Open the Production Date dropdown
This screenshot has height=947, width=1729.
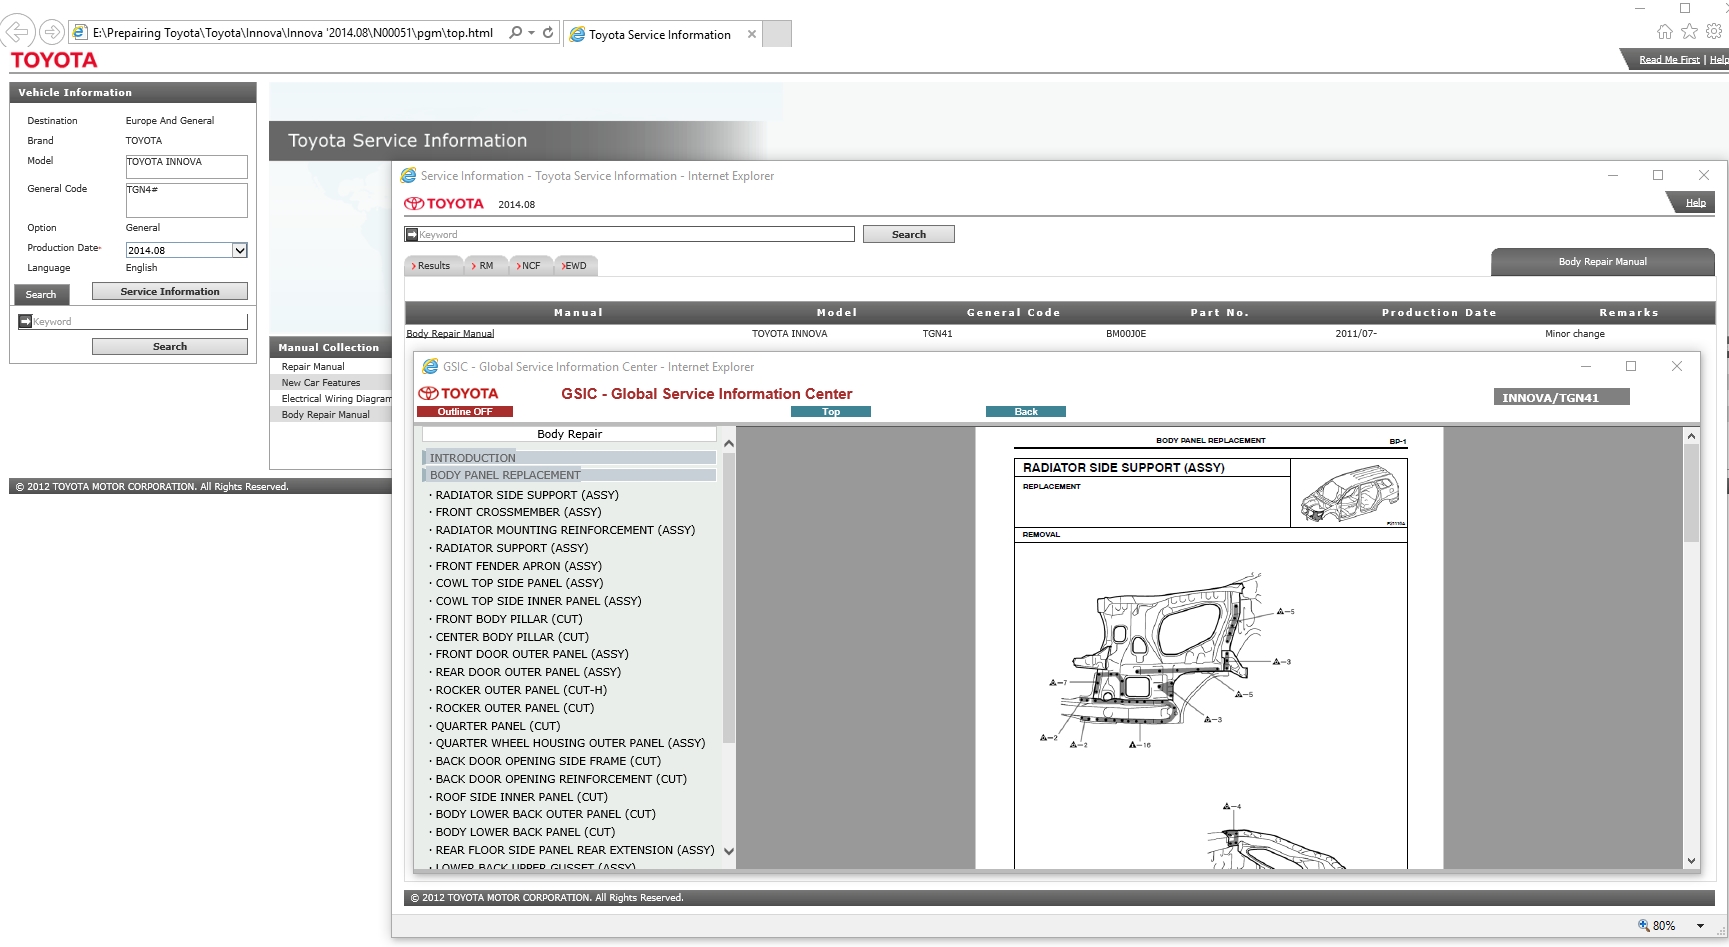pyautogui.click(x=240, y=250)
